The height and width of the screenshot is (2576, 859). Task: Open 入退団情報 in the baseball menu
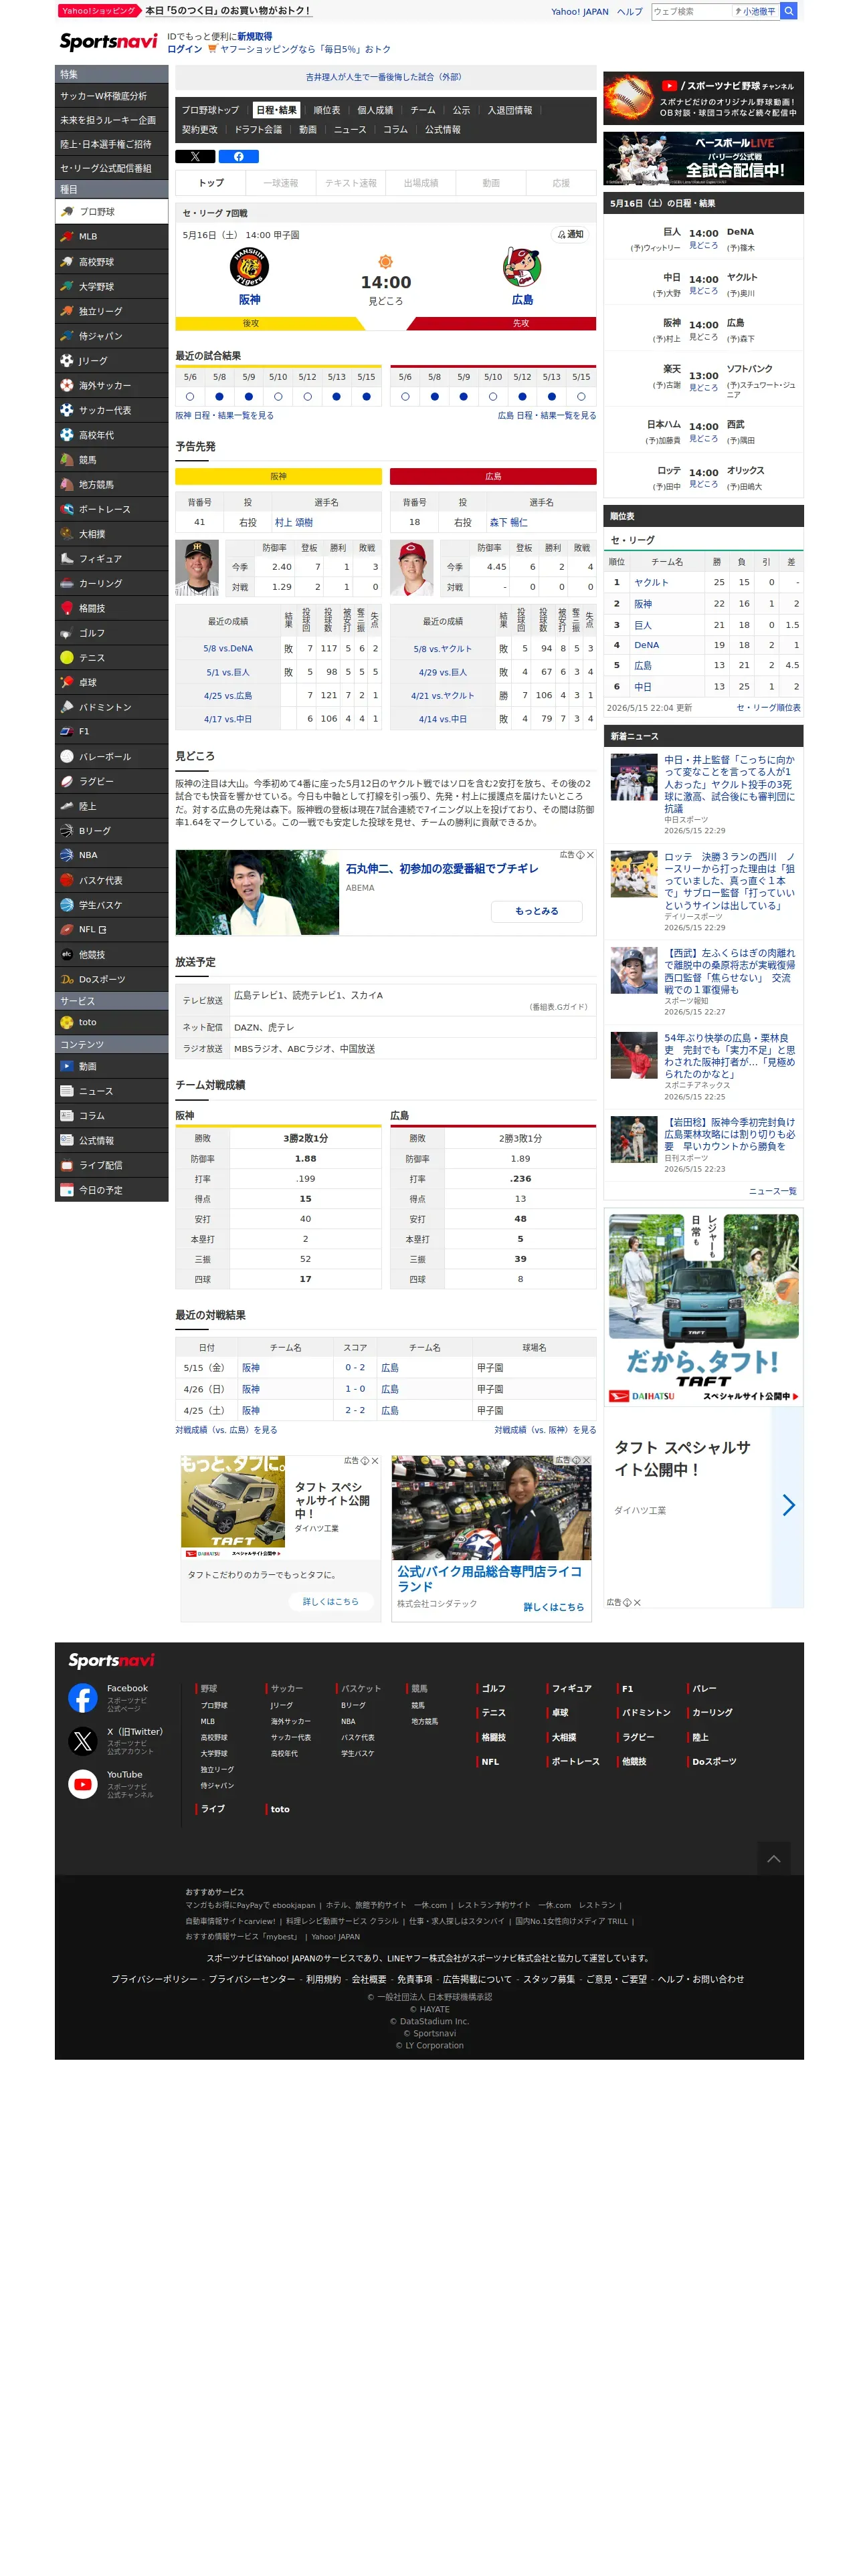click(510, 110)
